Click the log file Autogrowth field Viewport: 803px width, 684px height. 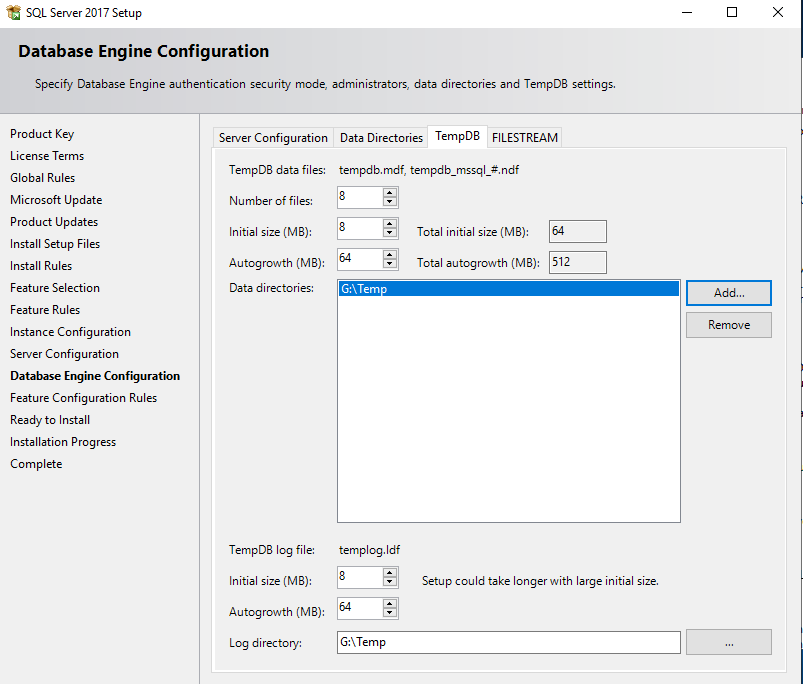[360, 608]
